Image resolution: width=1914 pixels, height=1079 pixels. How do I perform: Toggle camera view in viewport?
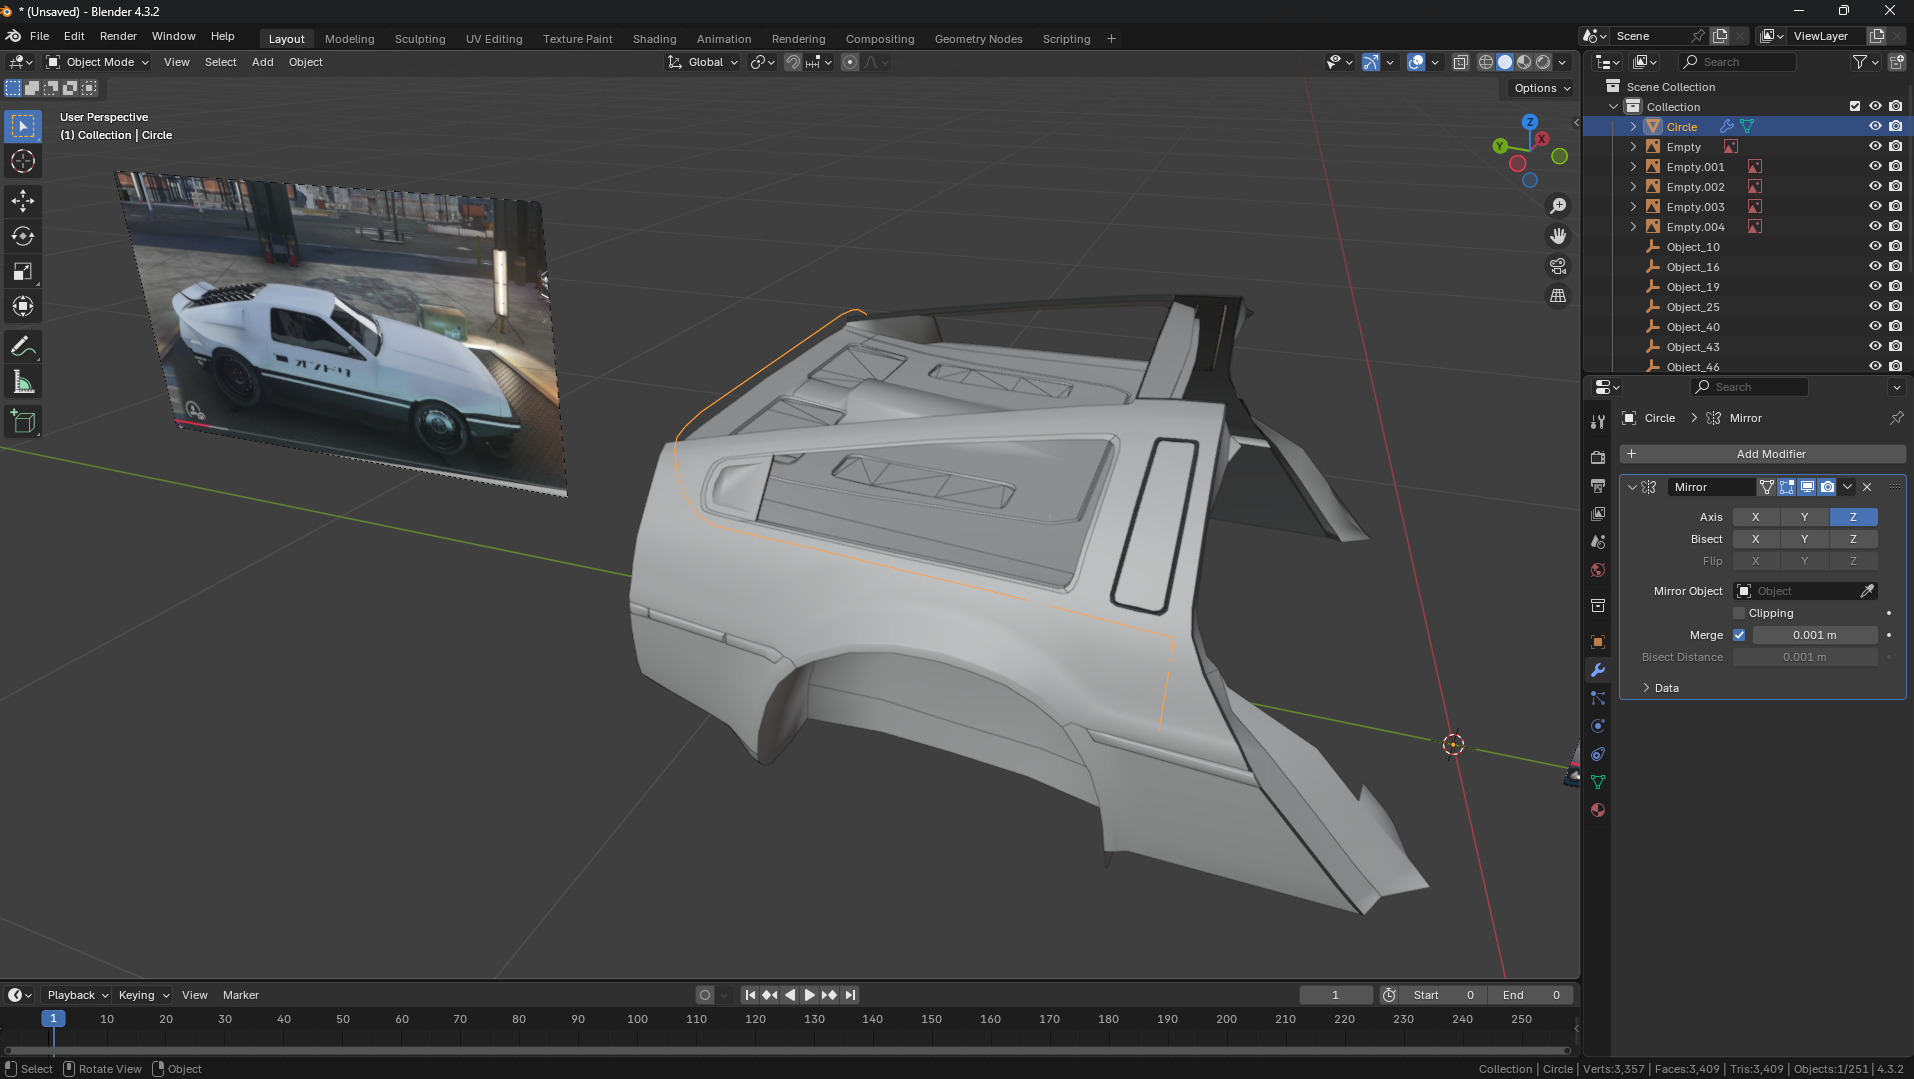tap(1558, 266)
